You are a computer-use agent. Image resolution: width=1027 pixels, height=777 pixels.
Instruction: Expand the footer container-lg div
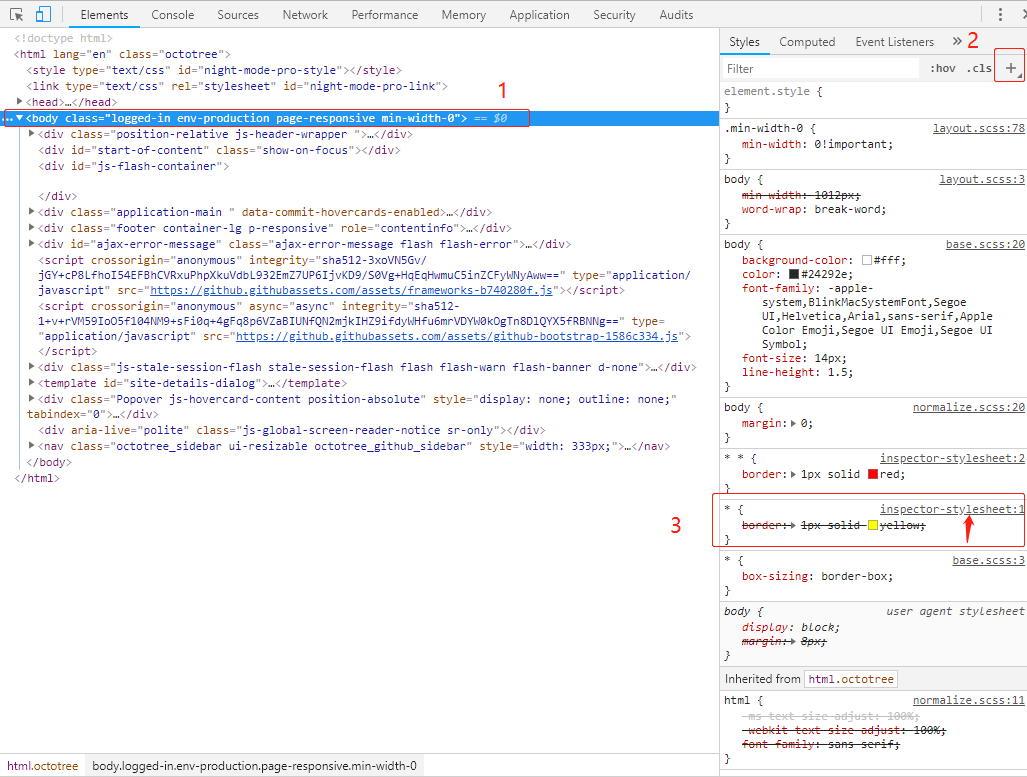(x=31, y=228)
